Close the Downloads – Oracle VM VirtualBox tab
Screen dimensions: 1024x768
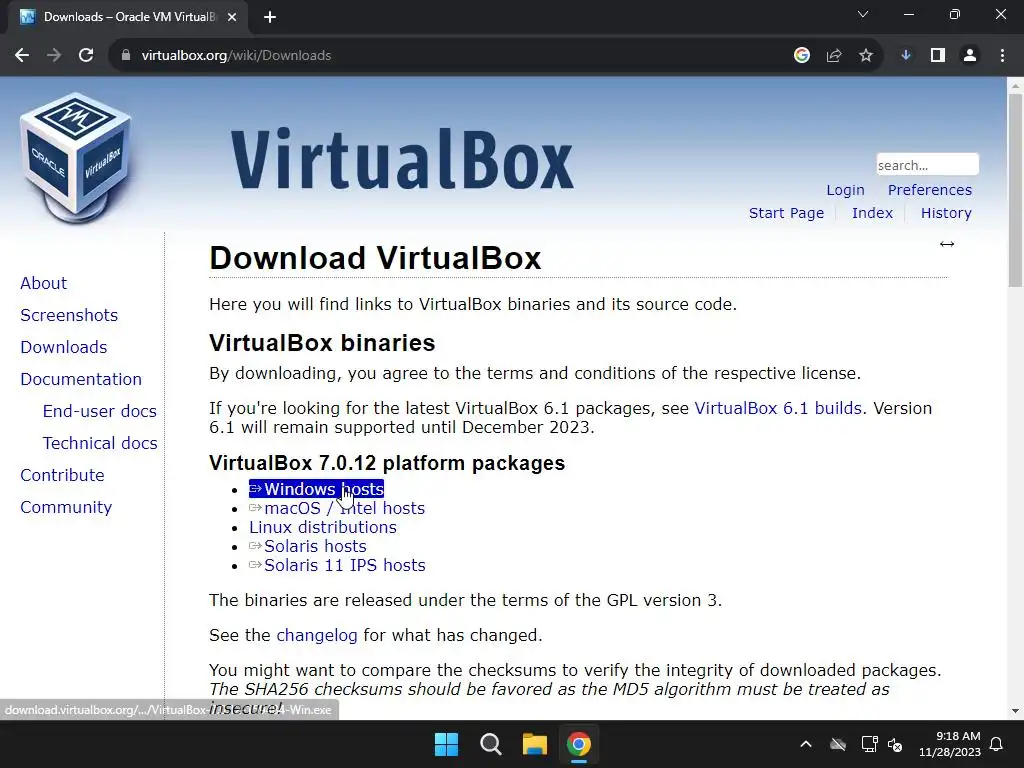click(x=232, y=17)
